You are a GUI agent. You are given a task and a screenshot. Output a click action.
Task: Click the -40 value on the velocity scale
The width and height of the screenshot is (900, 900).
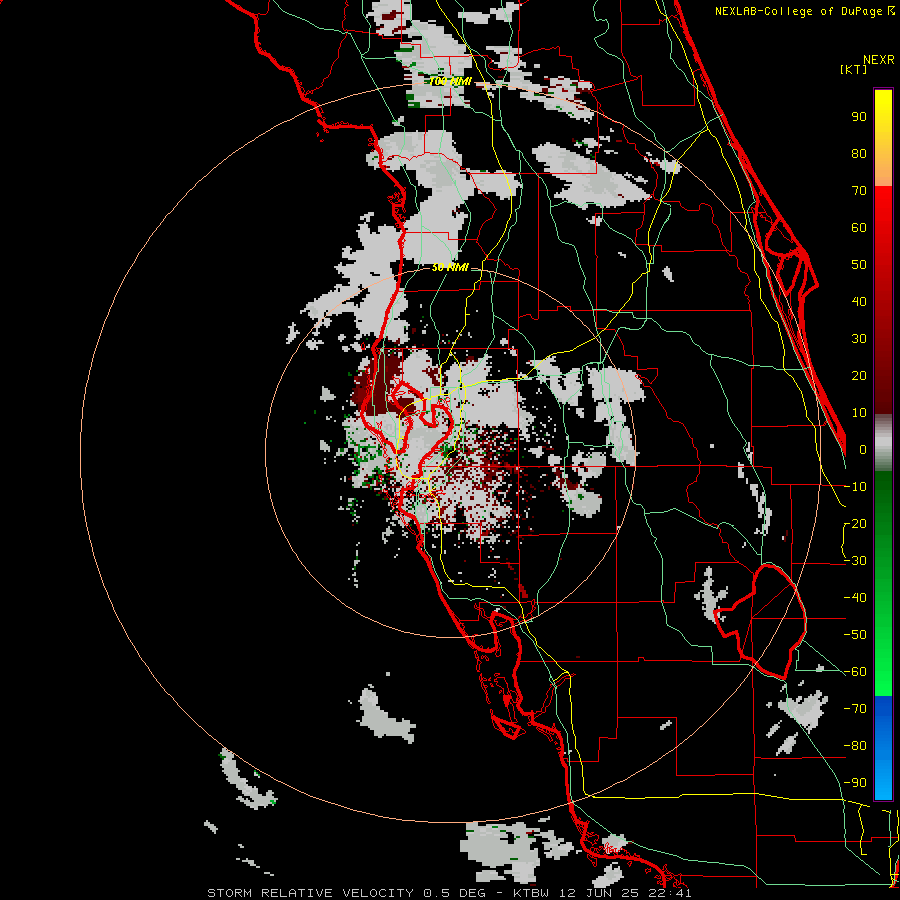tap(855, 598)
